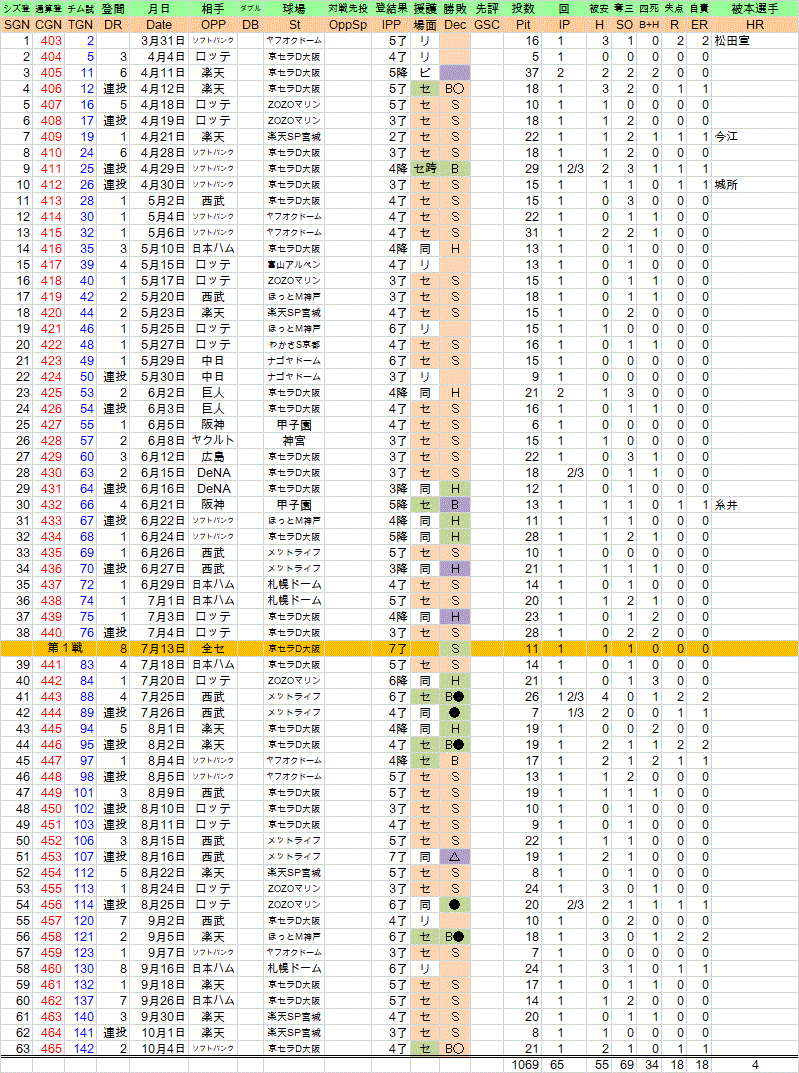This screenshot has width=799, height=1073.
Task: Select the date cell 6月21日
Action: (x=159, y=505)
